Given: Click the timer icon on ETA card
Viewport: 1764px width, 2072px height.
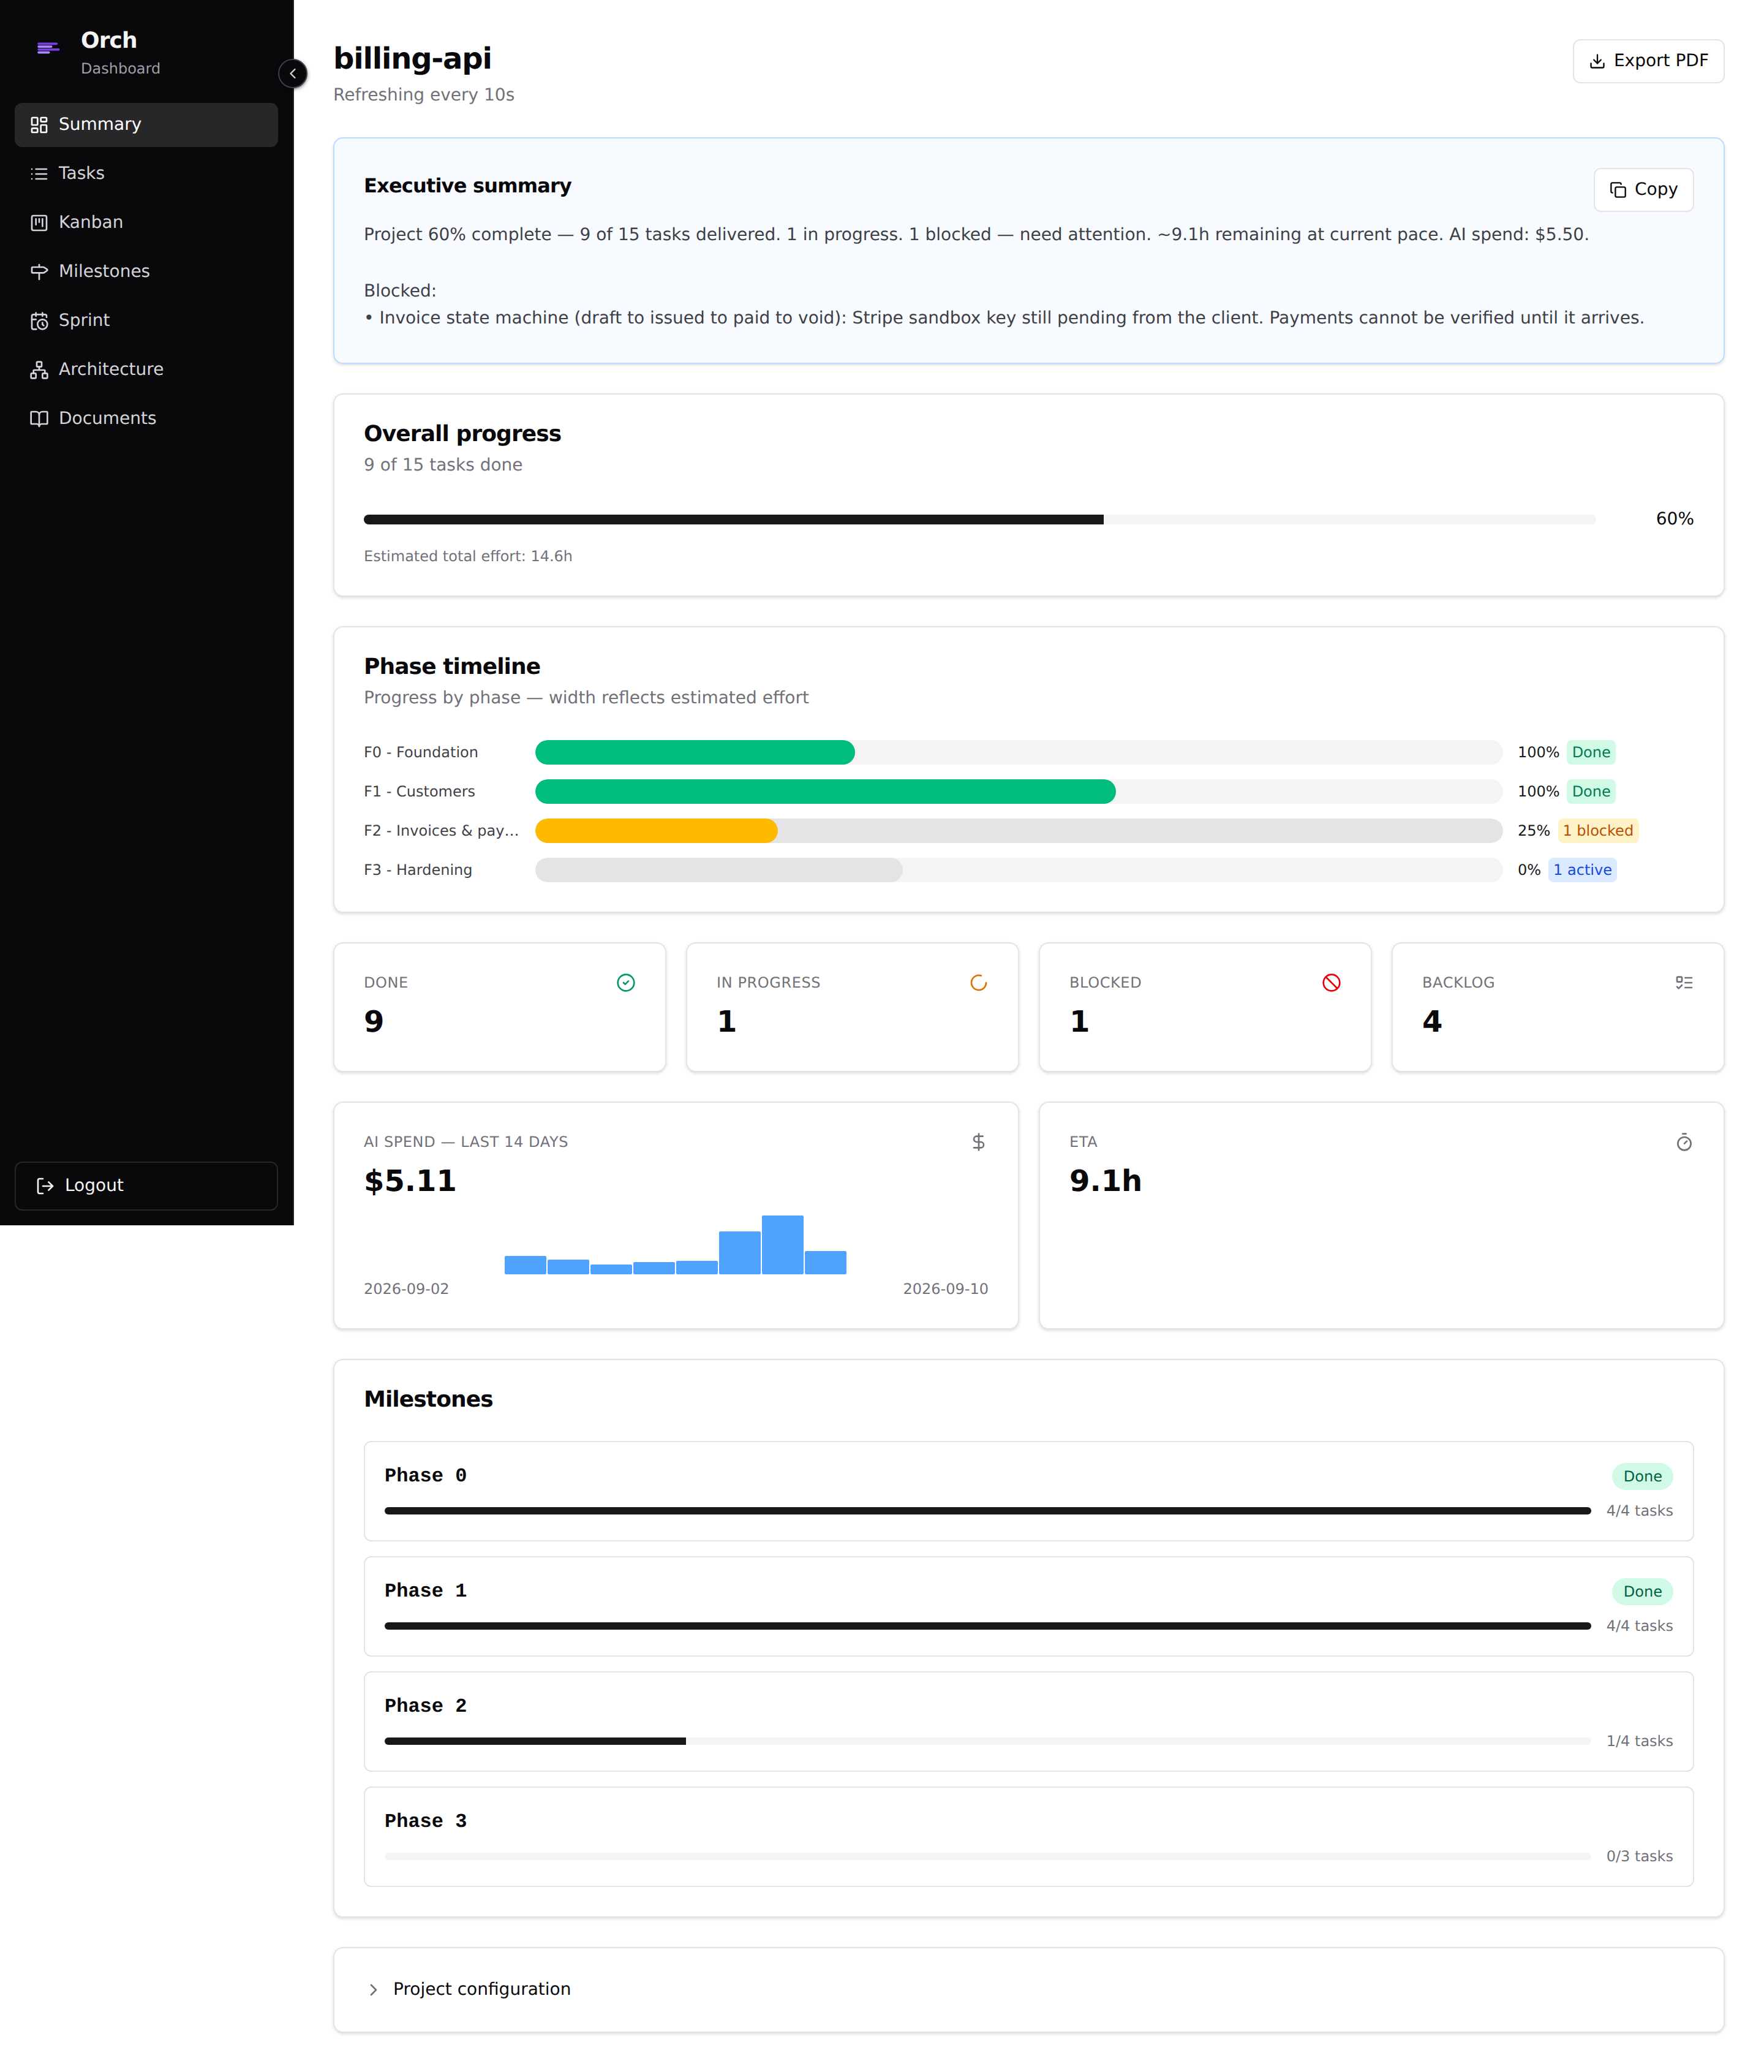Looking at the screenshot, I should point(1684,1142).
